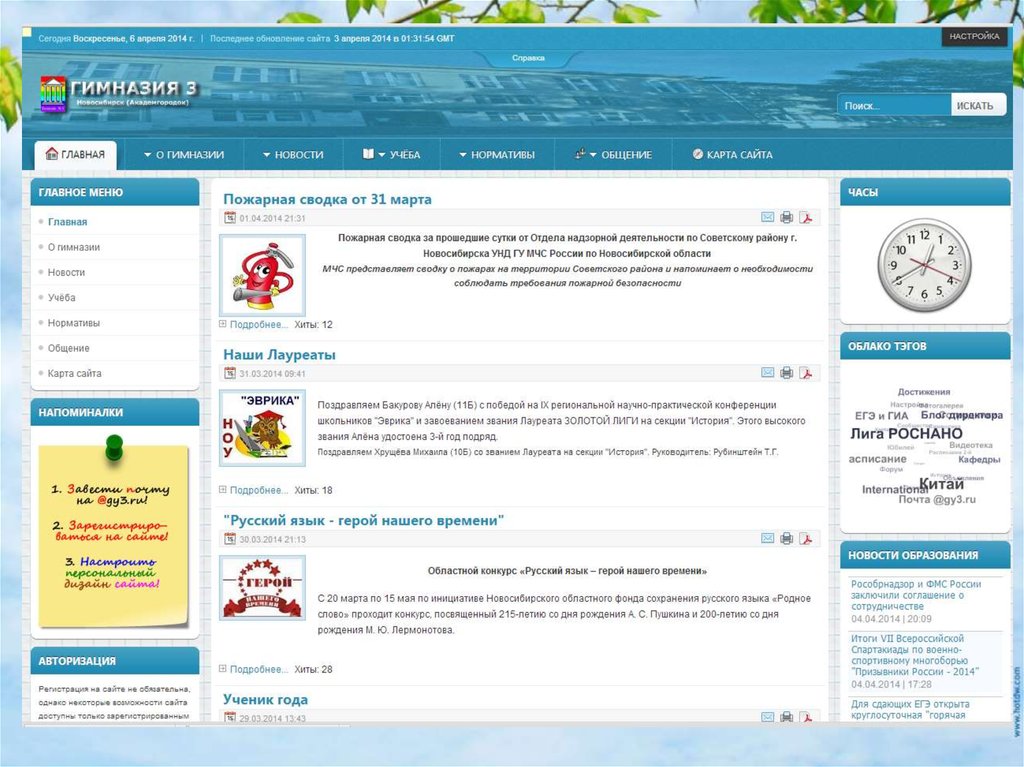Open Рособрнадзор и ФМС России news link

point(916,595)
